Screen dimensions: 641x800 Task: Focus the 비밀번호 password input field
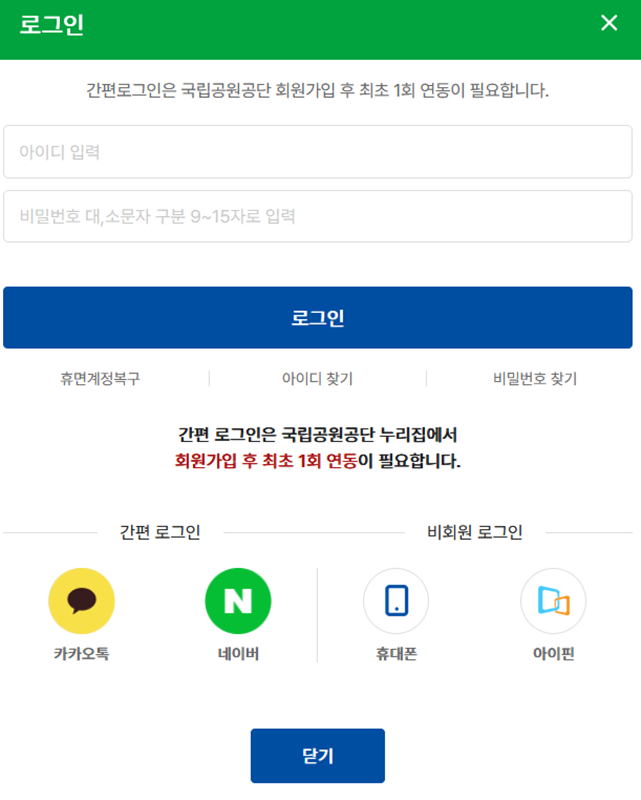pos(317,216)
